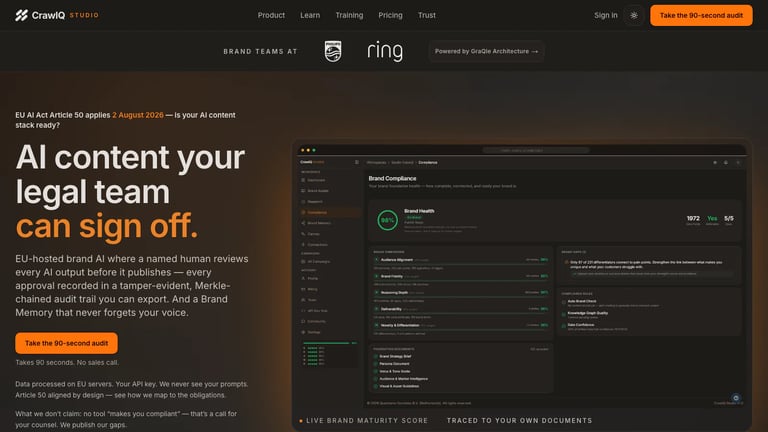768x432 pixels.
Task: Open 'see how we map to the obligations'
Action: [170, 395]
